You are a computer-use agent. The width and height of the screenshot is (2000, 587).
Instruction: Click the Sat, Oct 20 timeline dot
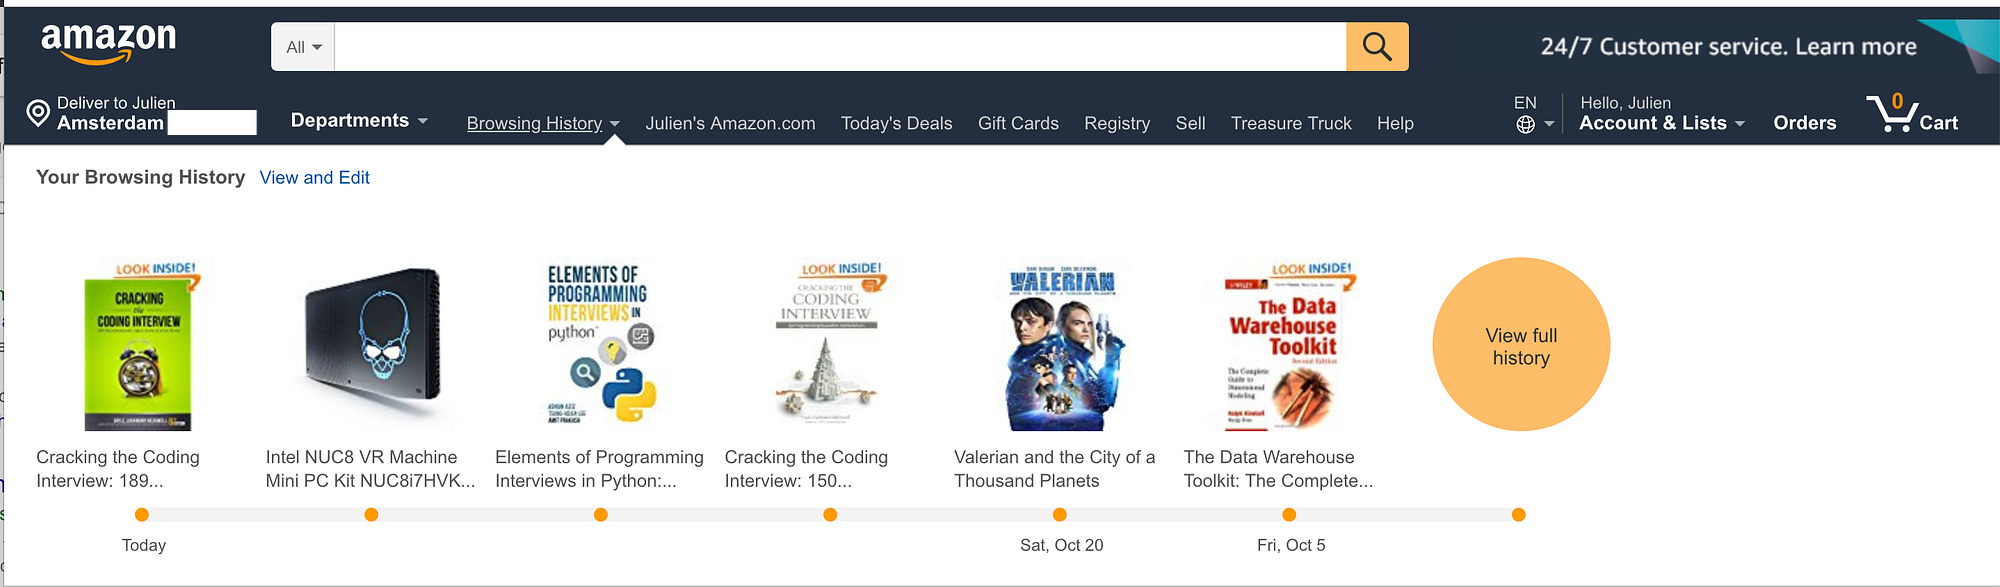click(1060, 515)
